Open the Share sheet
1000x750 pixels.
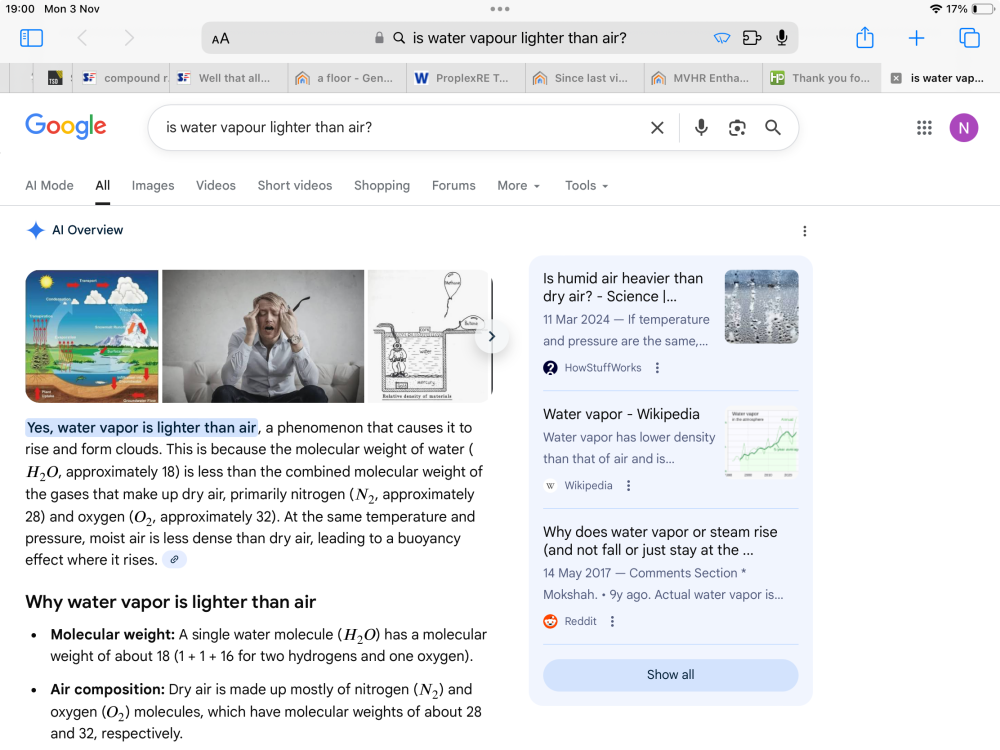pos(864,37)
